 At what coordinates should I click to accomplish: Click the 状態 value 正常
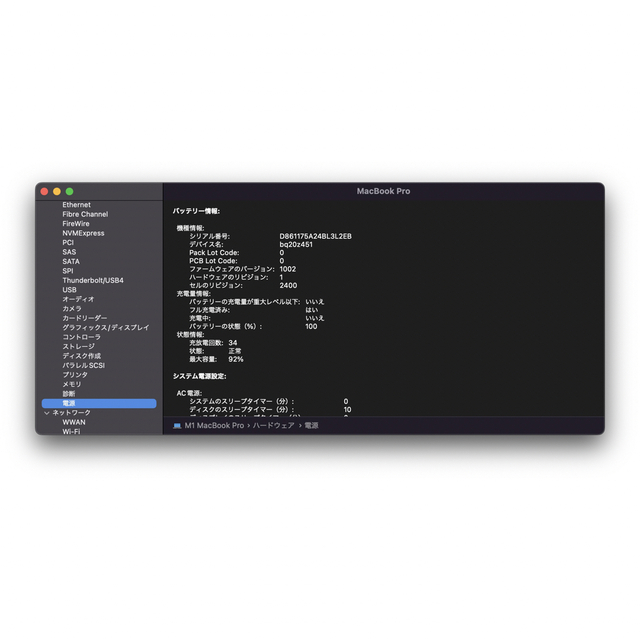235,351
